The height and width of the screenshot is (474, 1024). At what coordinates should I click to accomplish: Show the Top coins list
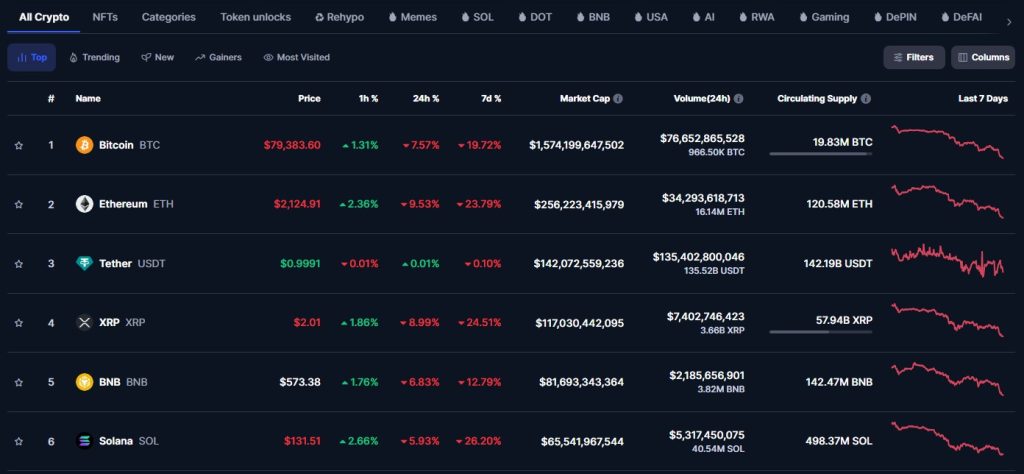click(31, 57)
